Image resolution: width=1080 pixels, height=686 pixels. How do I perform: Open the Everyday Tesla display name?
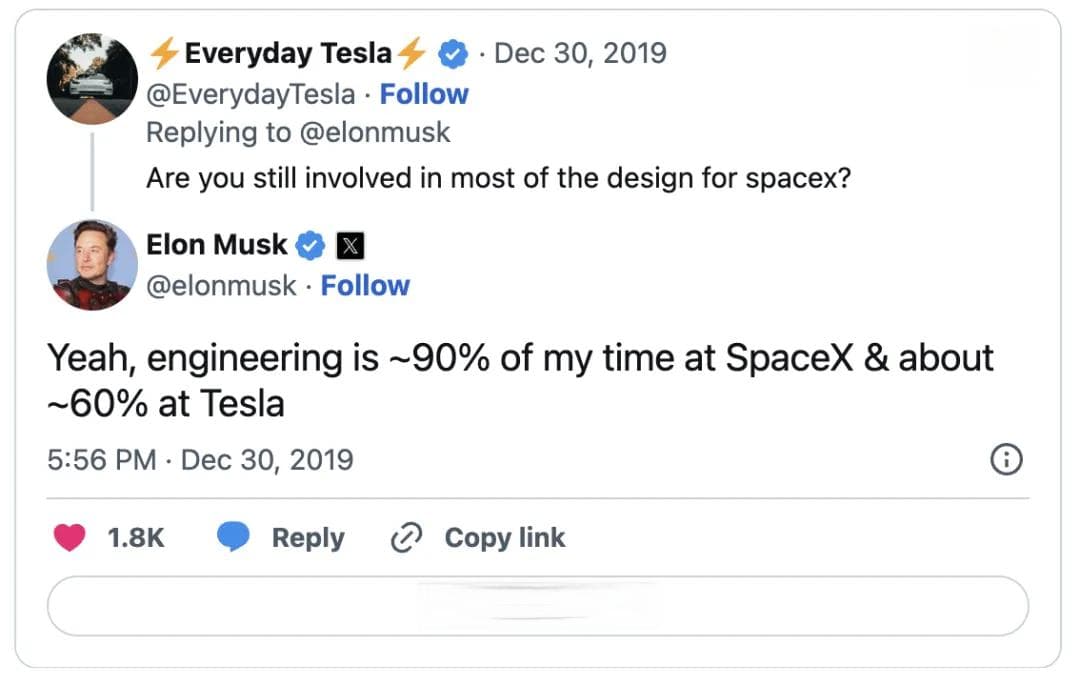click(288, 53)
